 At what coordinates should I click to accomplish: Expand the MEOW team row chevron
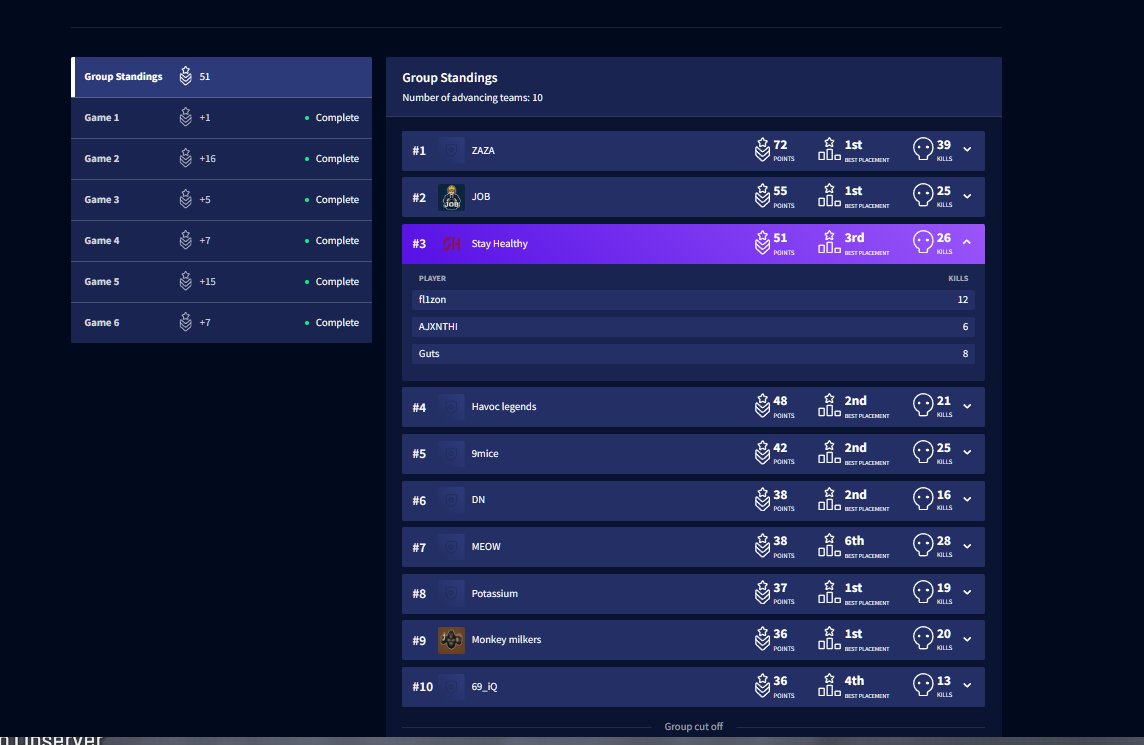coord(967,547)
